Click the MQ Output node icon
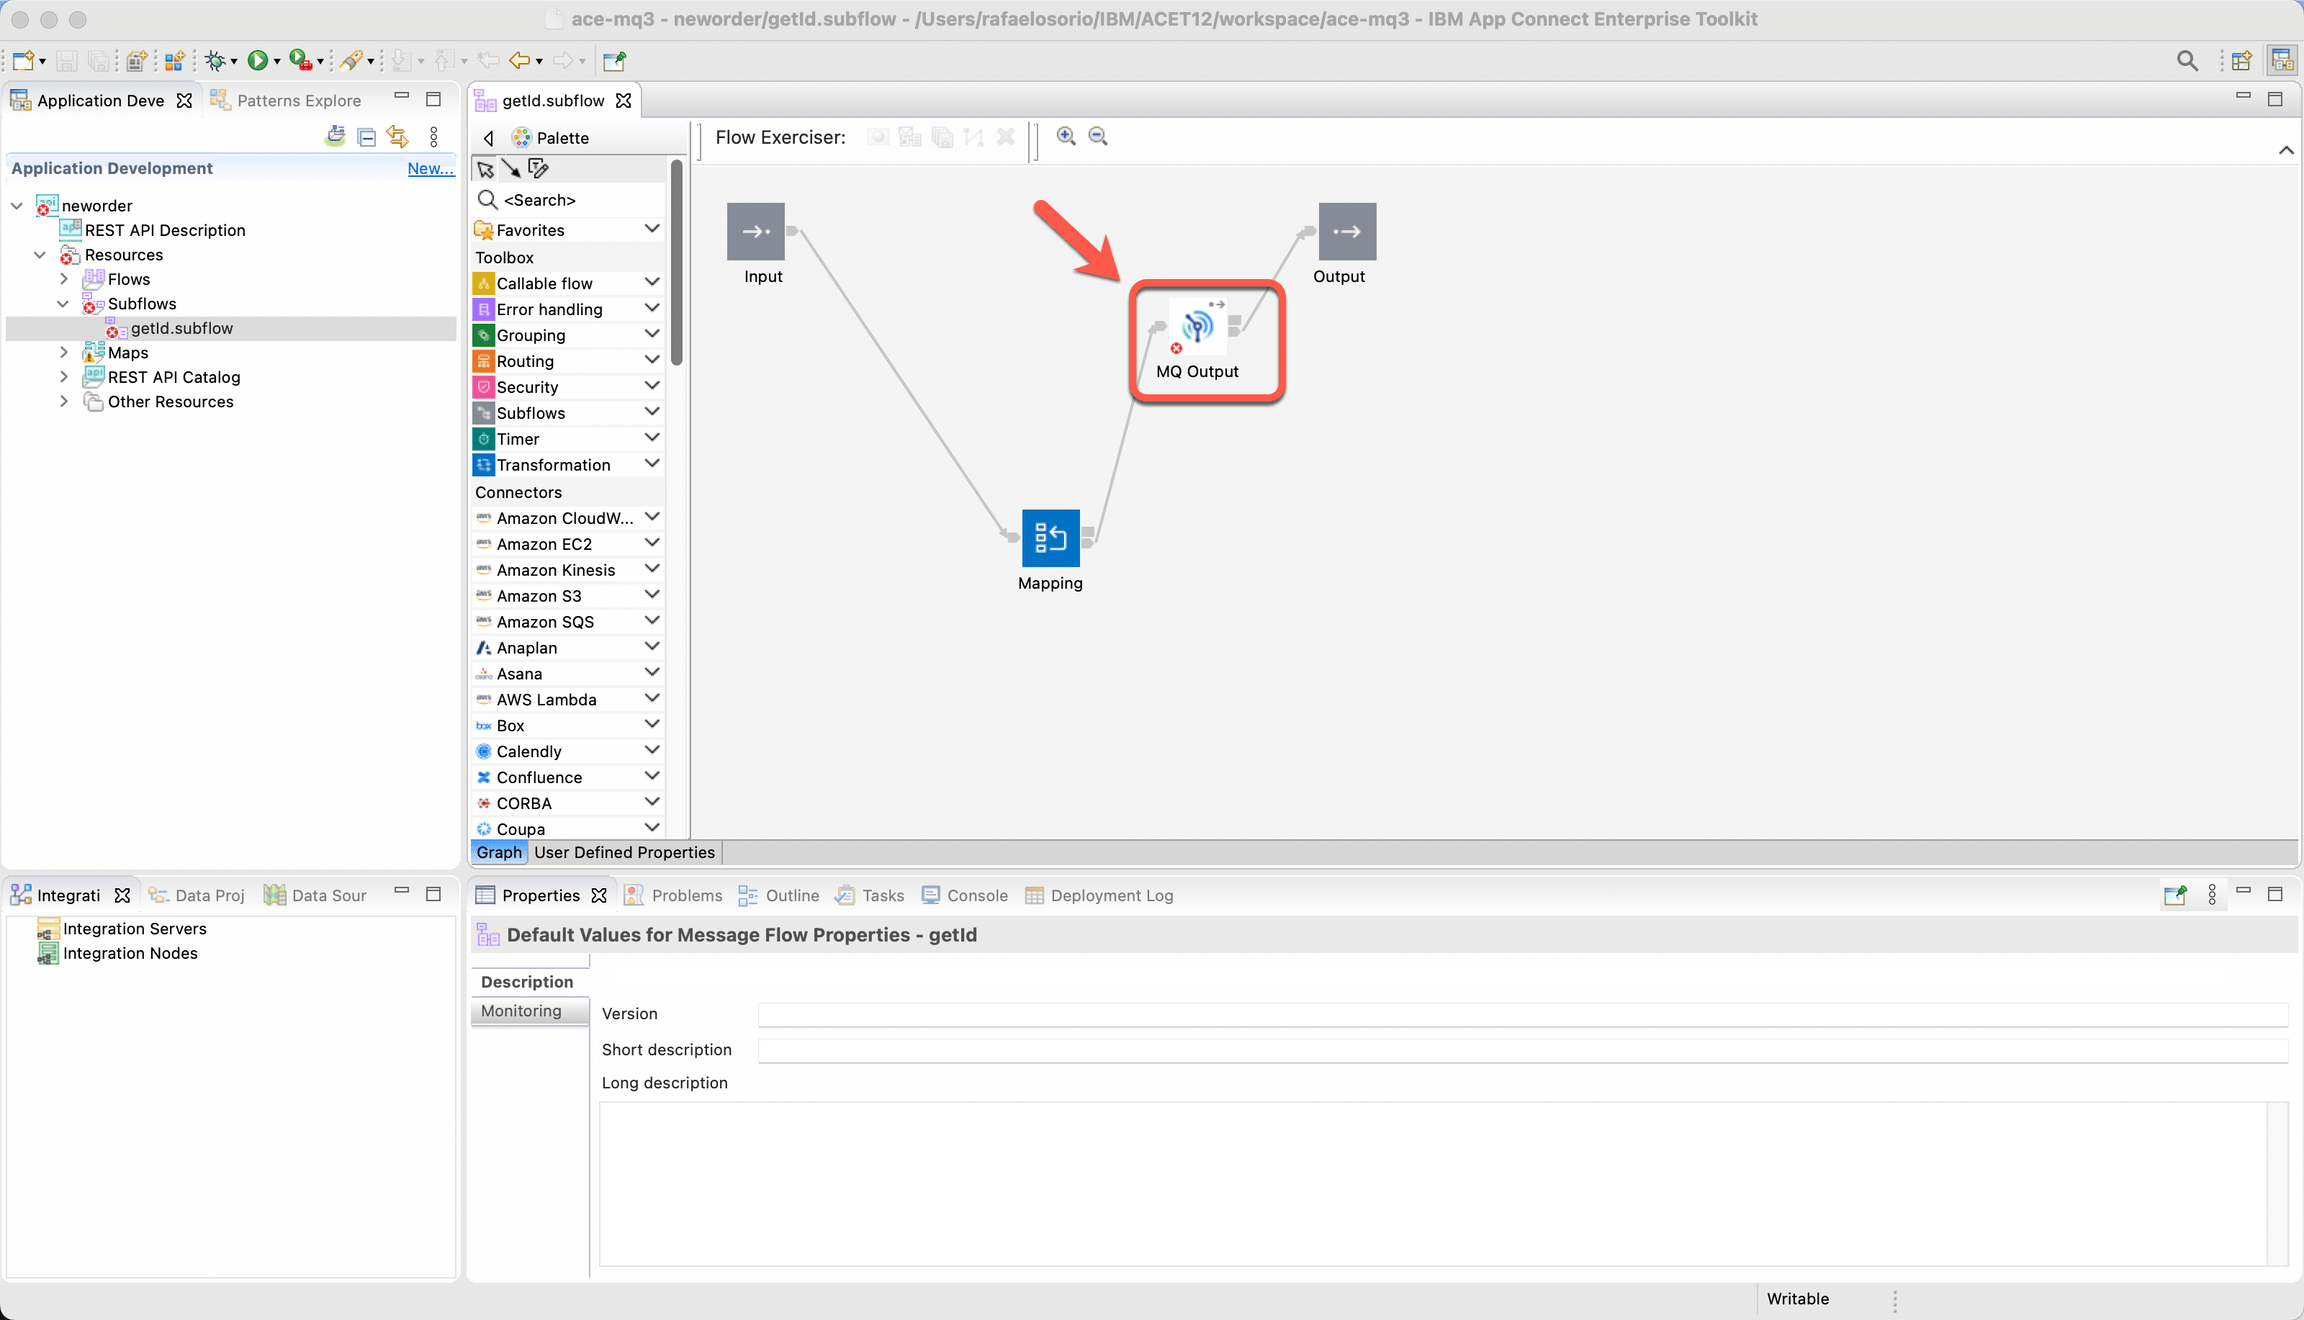 pos(1197,327)
